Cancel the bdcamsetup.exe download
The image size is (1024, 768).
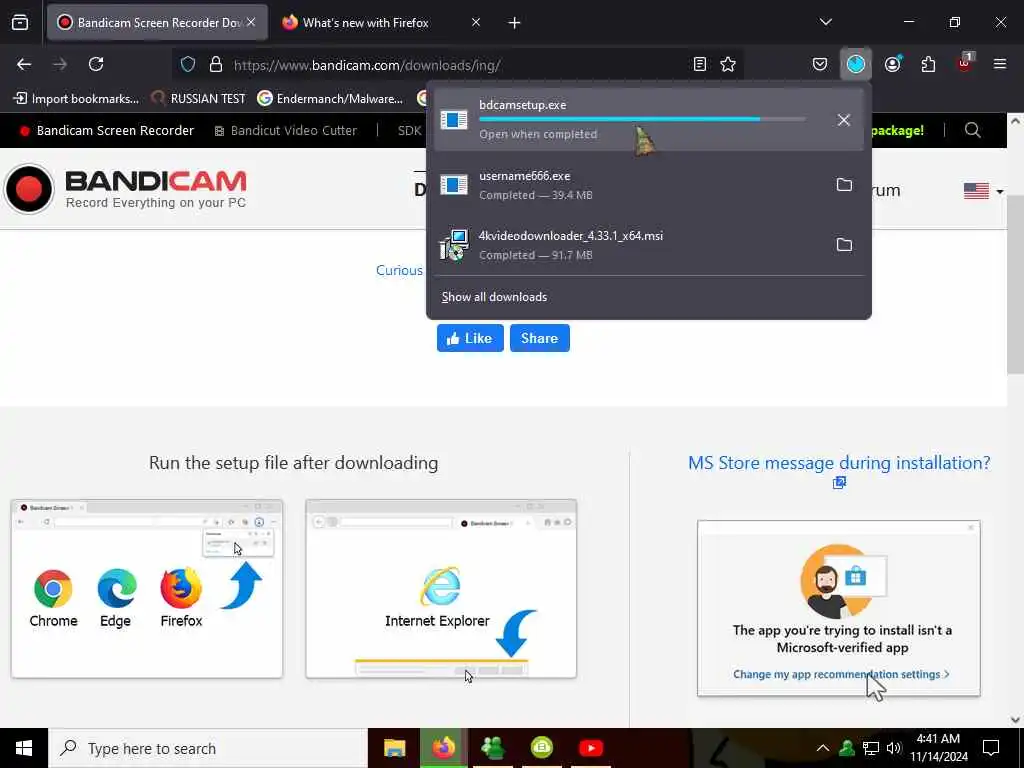pos(843,120)
